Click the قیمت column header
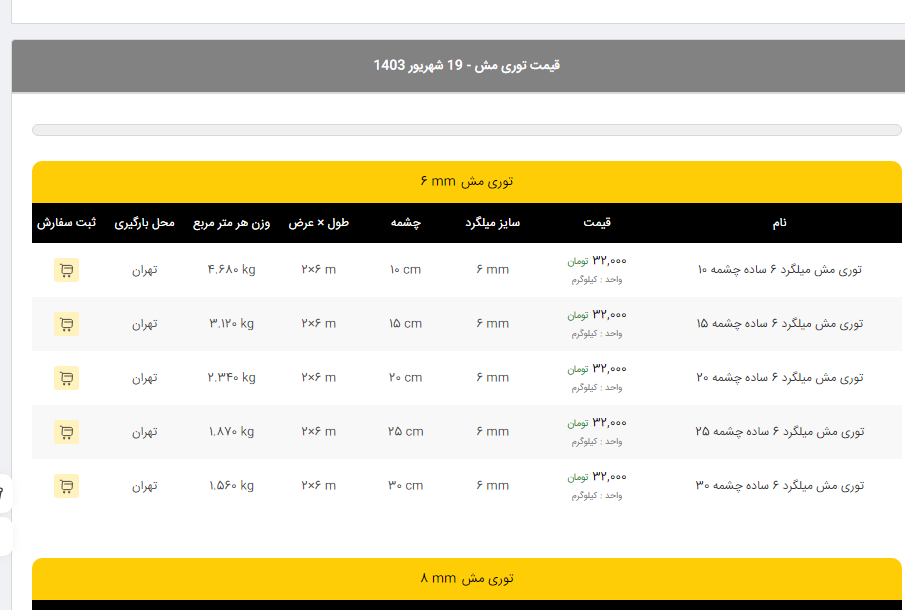The width and height of the screenshot is (905, 610). pyautogui.click(x=597, y=223)
